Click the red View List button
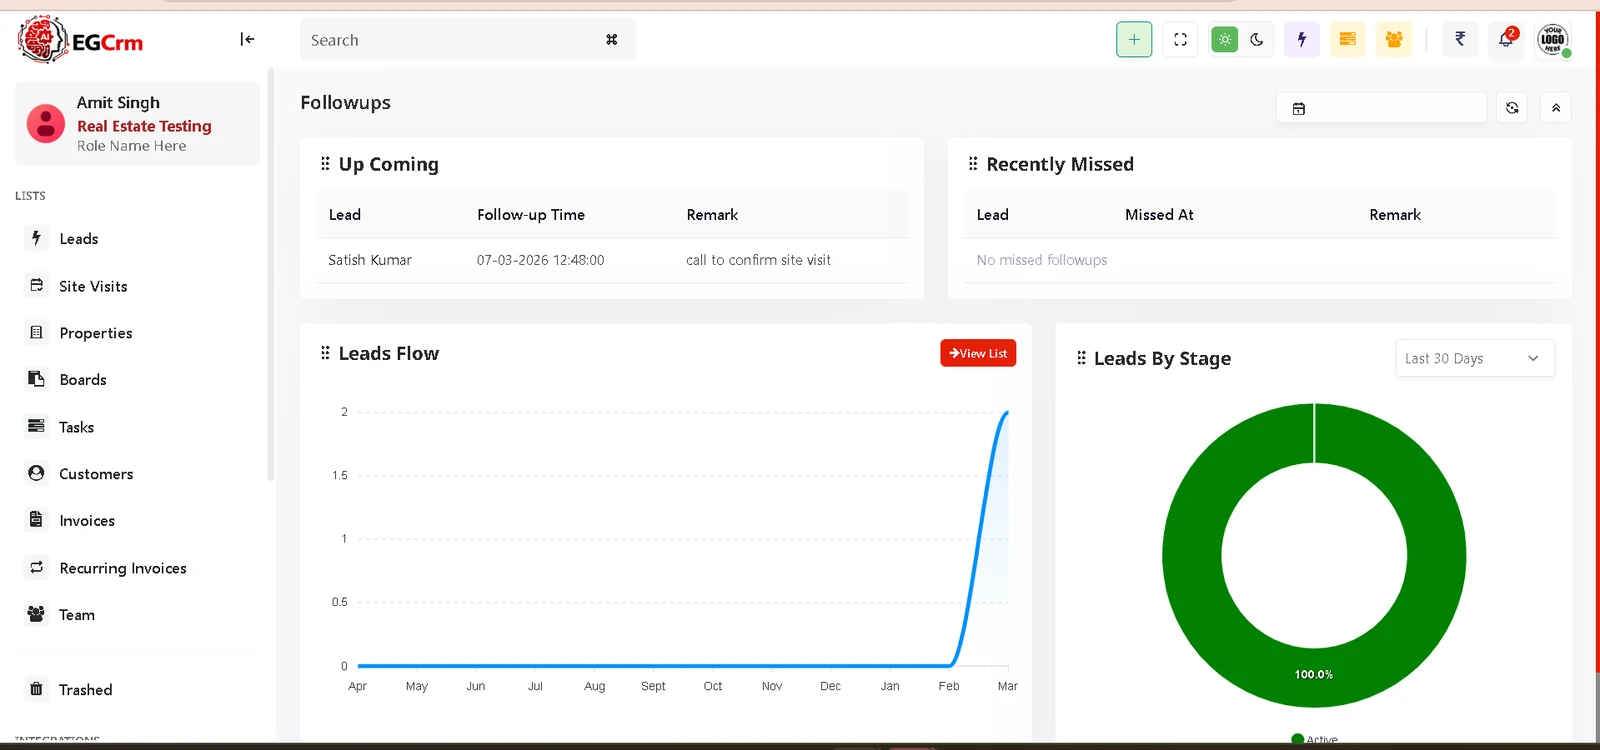 click(978, 353)
